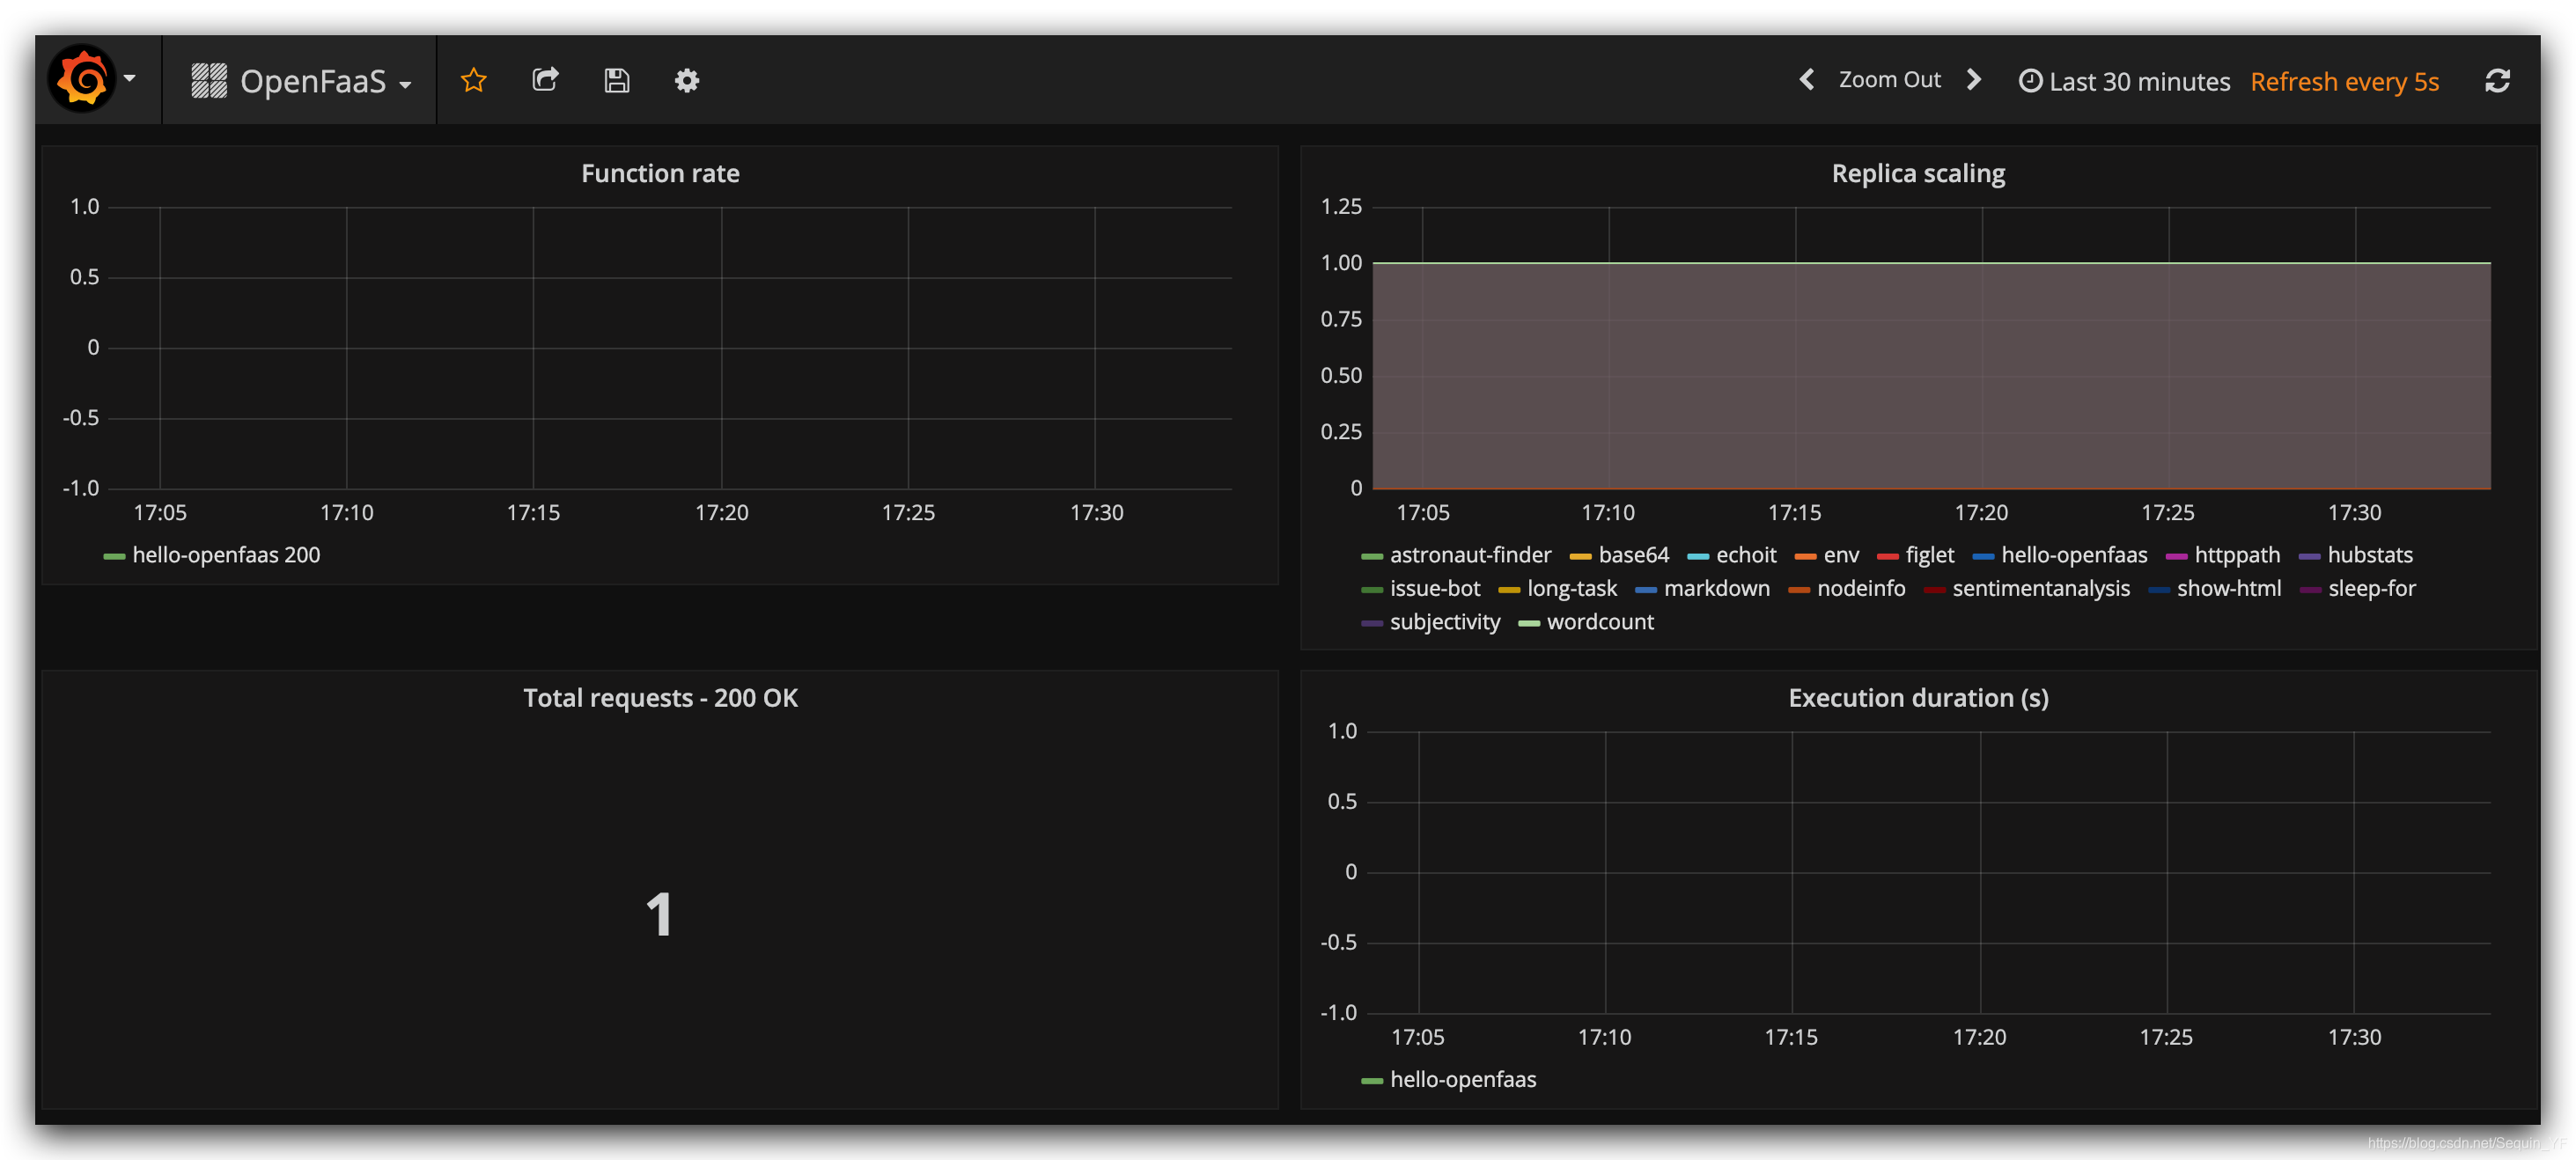This screenshot has height=1160, width=2576.
Task: Select the sleep-for legend entry
Action: coord(2357,588)
